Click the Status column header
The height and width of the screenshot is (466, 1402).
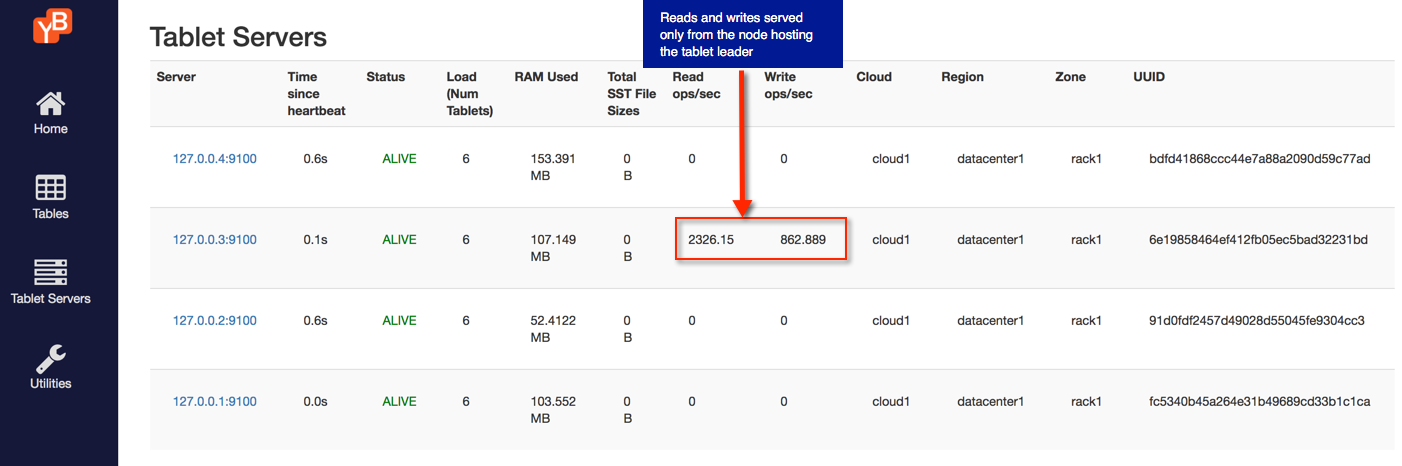pyautogui.click(x=386, y=77)
